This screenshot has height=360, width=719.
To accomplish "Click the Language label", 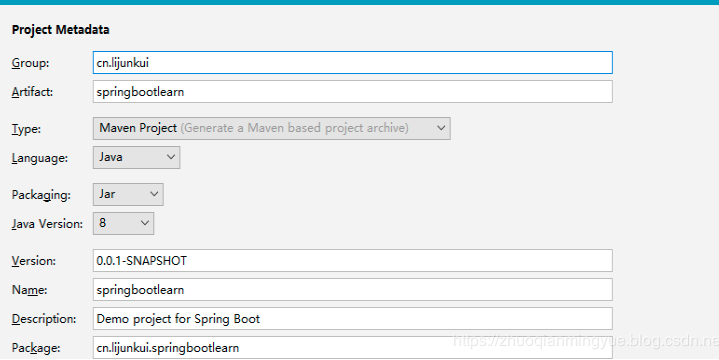I will click(39, 158).
